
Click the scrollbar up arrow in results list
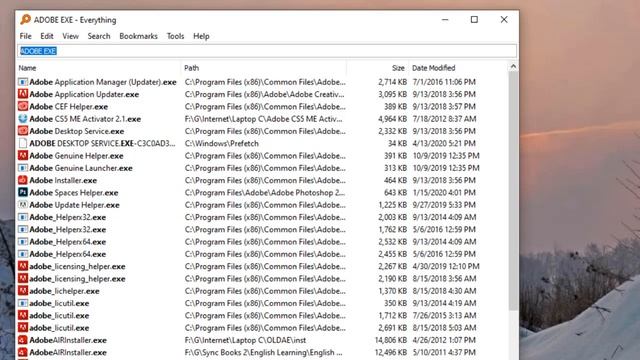tap(513, 67)
